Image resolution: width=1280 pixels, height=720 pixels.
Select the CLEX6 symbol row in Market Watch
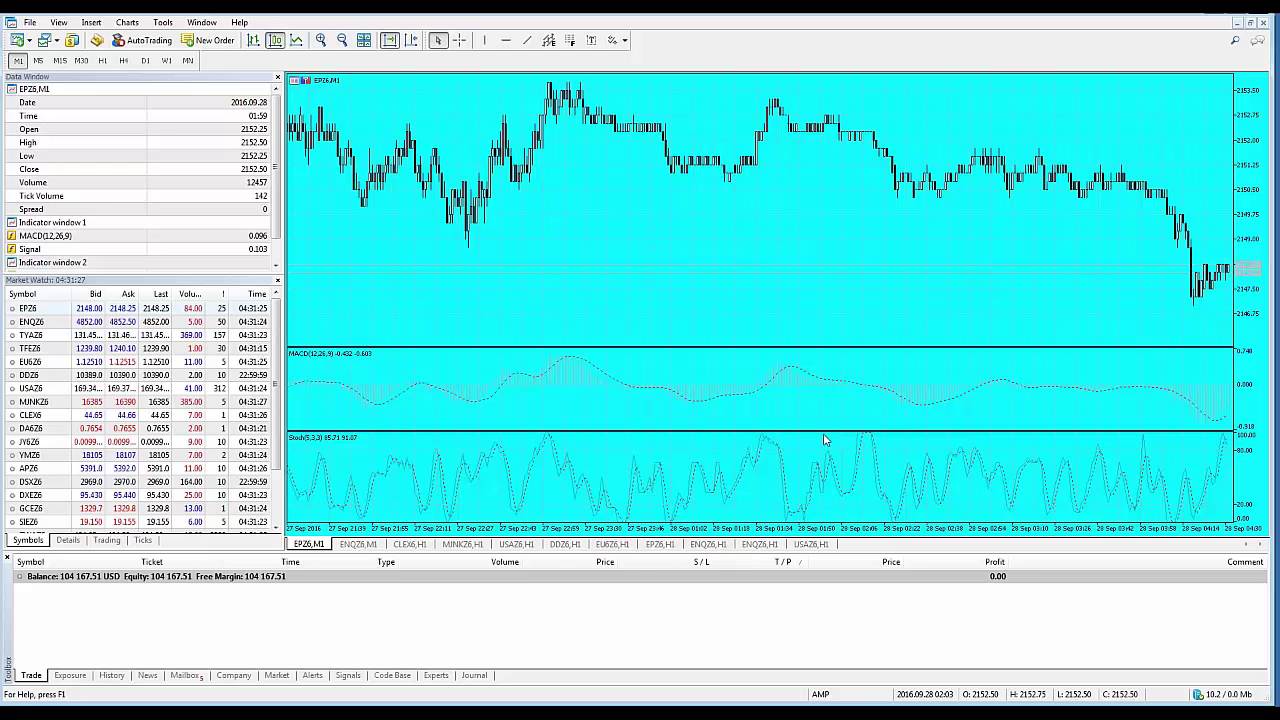[x=138, y=415]
